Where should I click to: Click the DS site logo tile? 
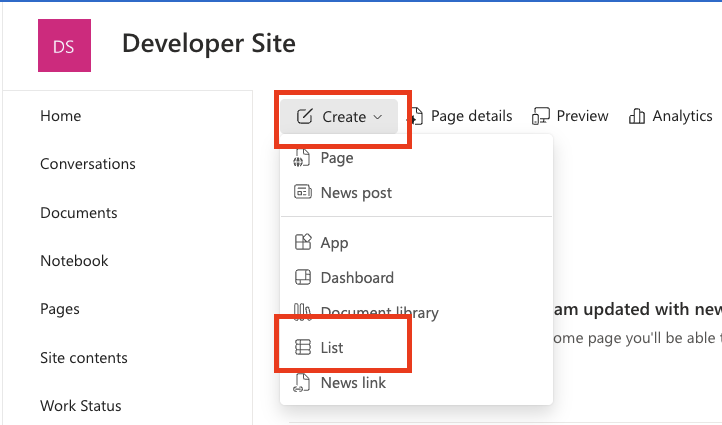(64, 46)
